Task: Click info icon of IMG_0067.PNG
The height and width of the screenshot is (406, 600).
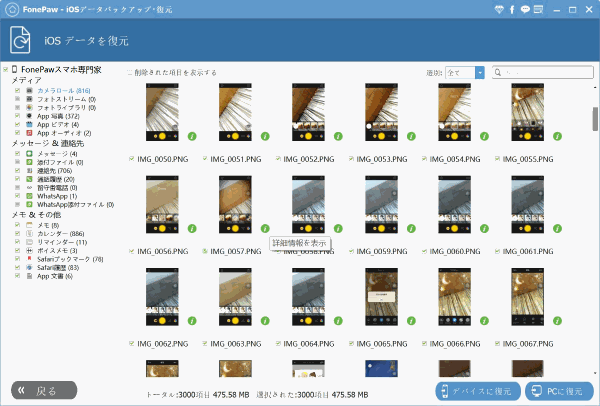Action: 558,321
